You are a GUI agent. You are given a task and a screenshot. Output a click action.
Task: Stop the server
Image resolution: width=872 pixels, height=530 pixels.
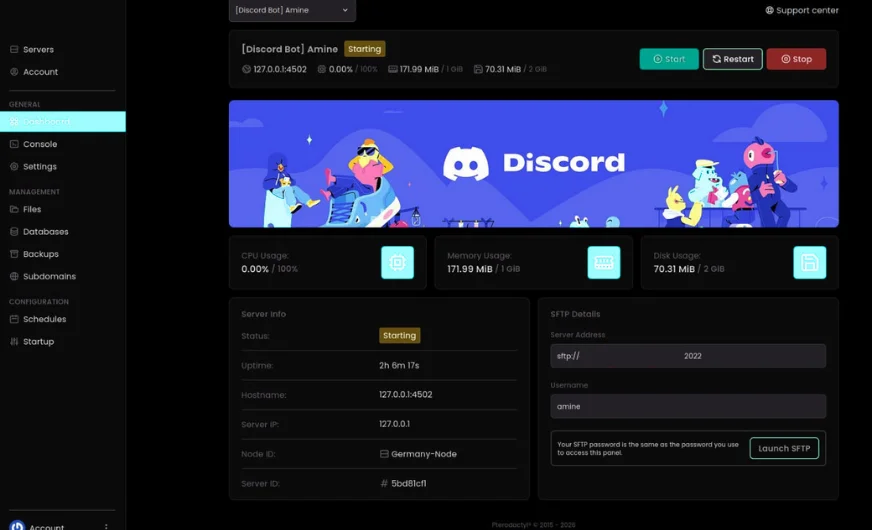click(796, 59)
